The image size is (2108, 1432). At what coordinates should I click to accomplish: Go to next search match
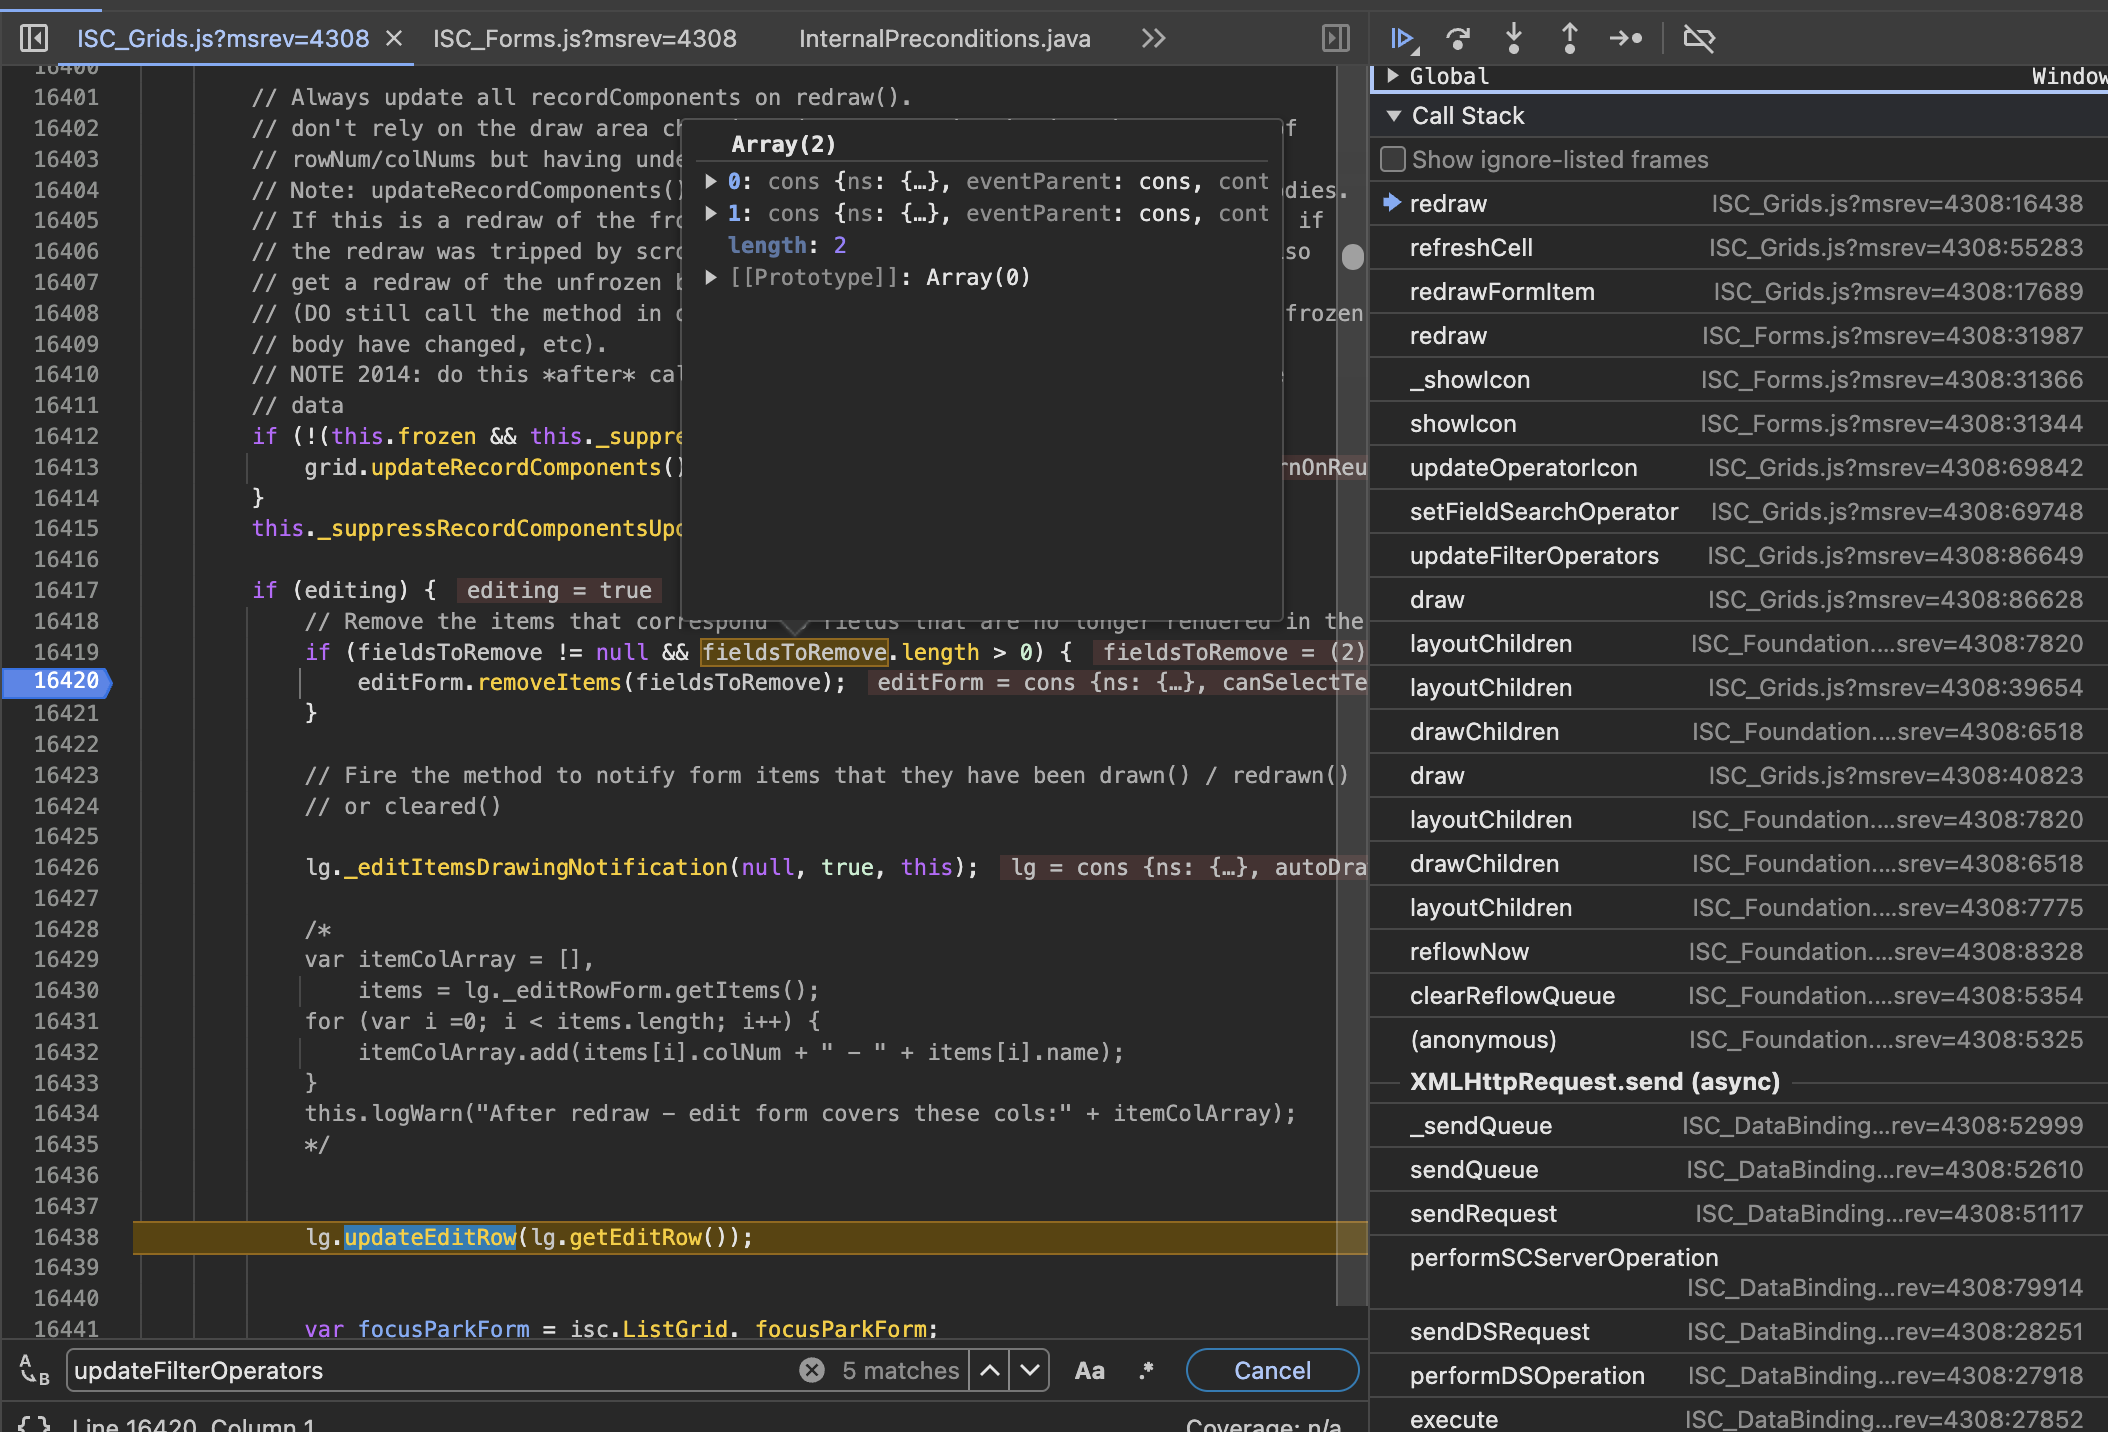coord(1030,1371)
